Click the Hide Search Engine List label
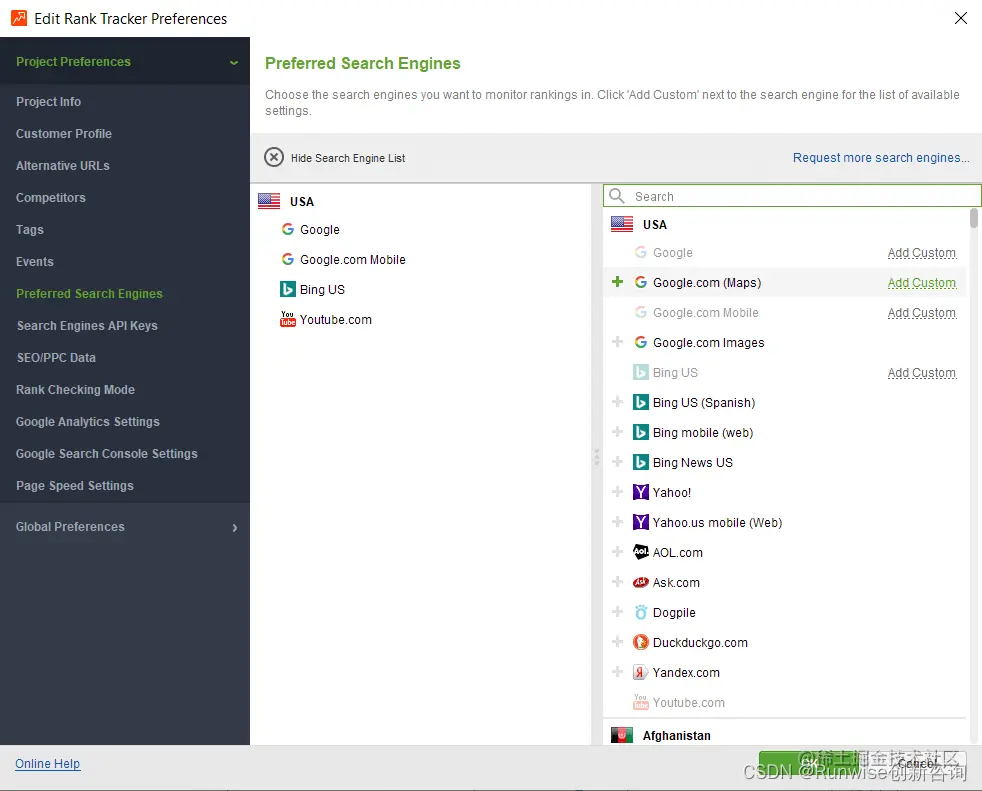This screenshot has width=982, height=791. pos(348,158)
